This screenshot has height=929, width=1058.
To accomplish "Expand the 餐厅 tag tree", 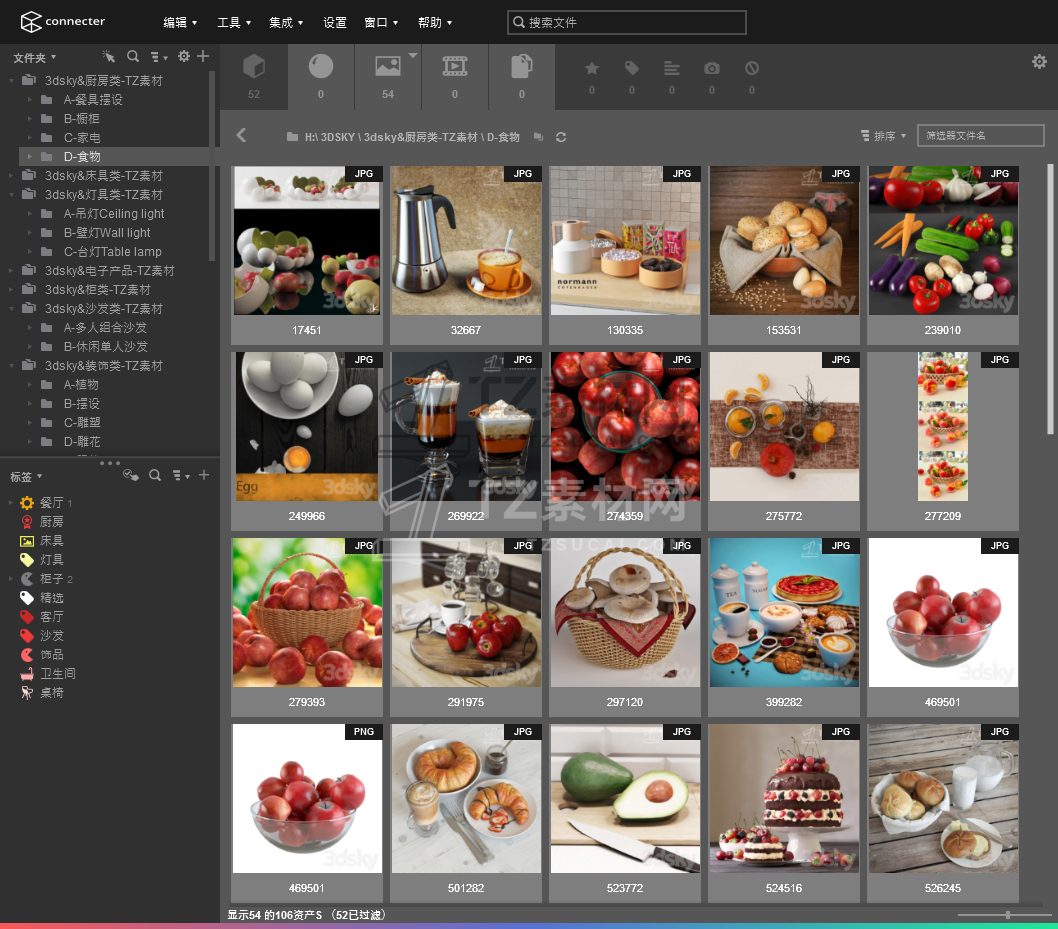I will pos(11,503).
